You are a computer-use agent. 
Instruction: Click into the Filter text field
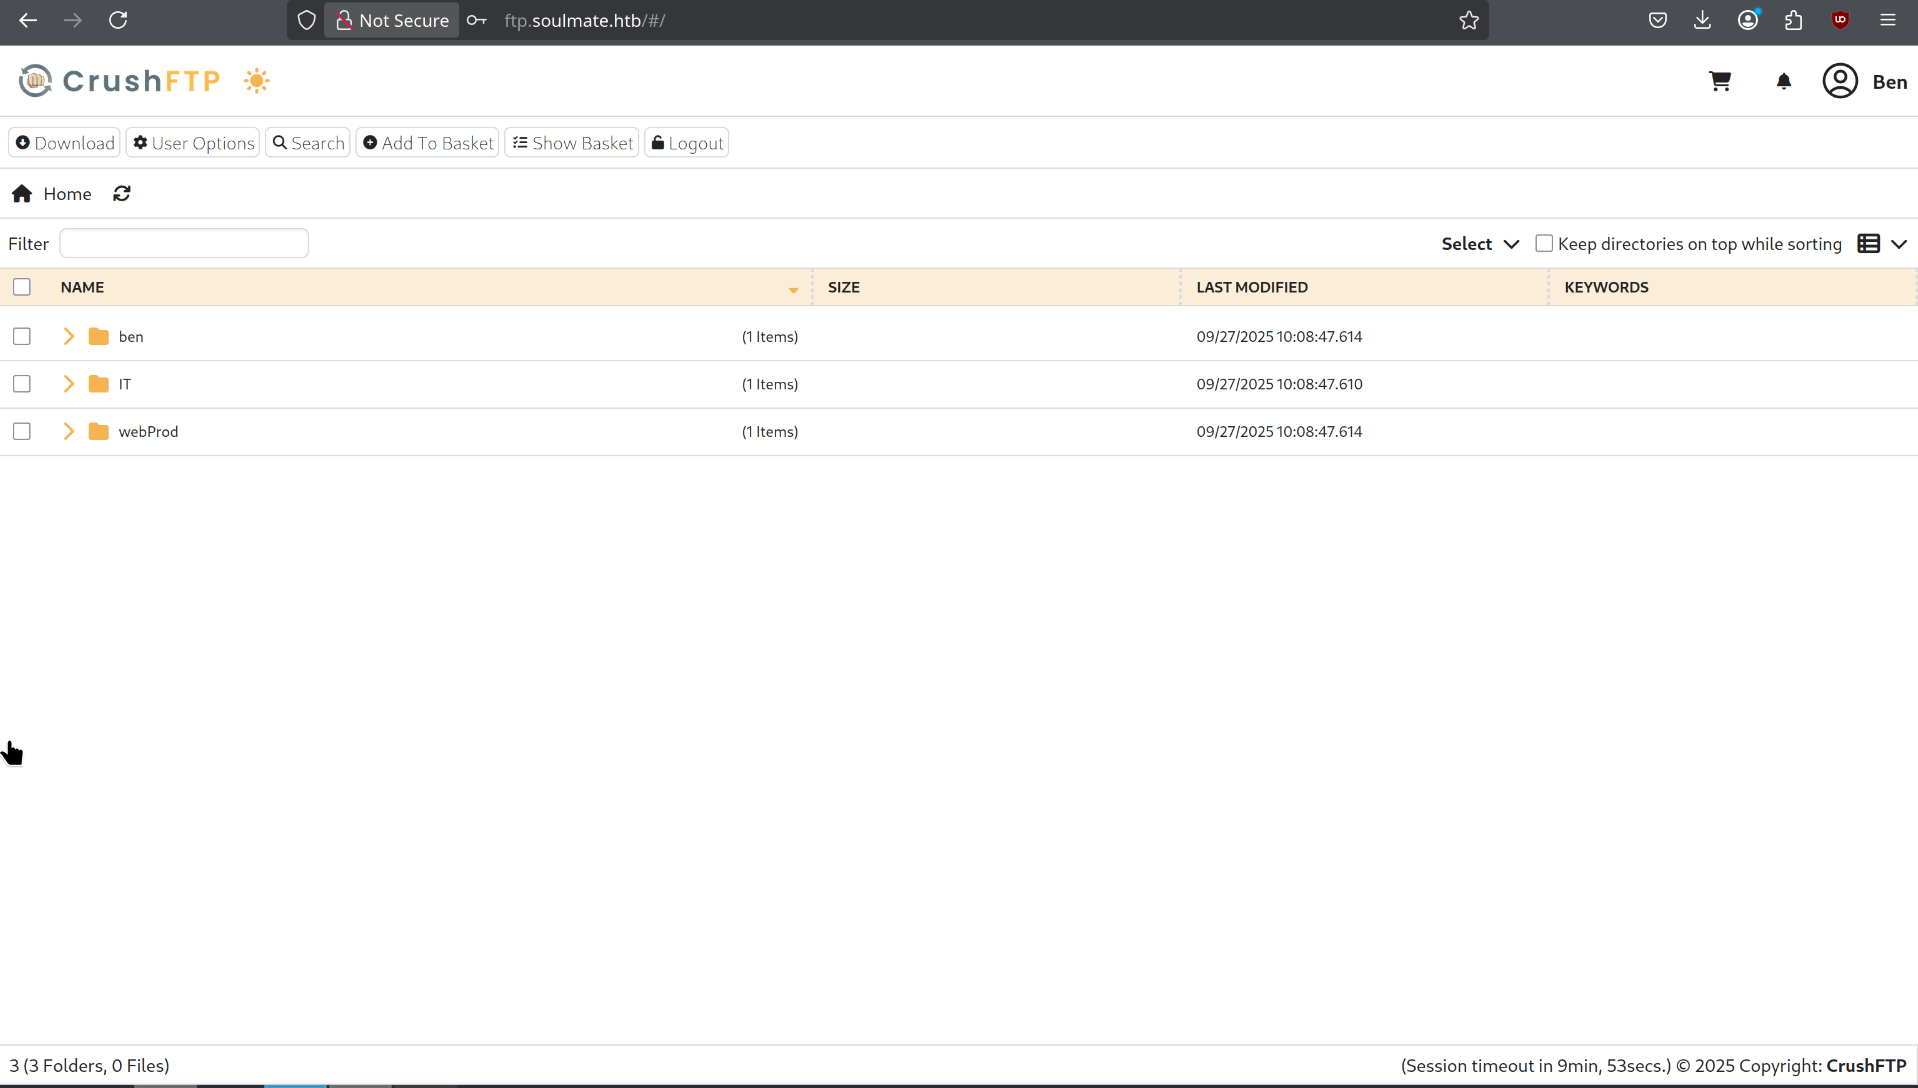pos(184,244)
